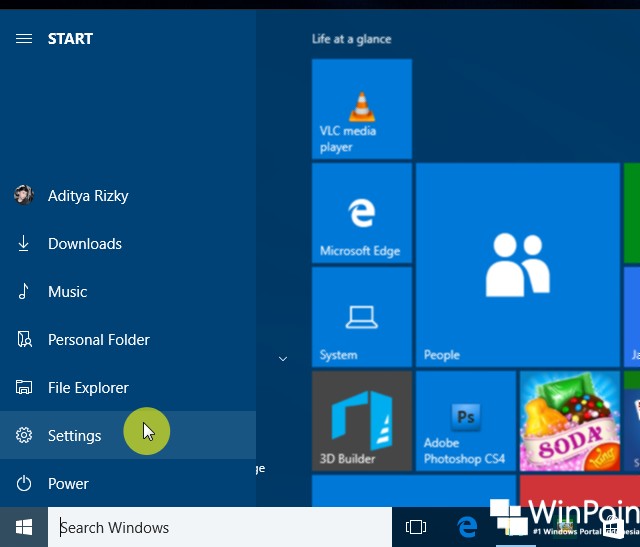The image size is (640, 547).
Task: Click the Downloads arrow icon
Action: point(24,243)
